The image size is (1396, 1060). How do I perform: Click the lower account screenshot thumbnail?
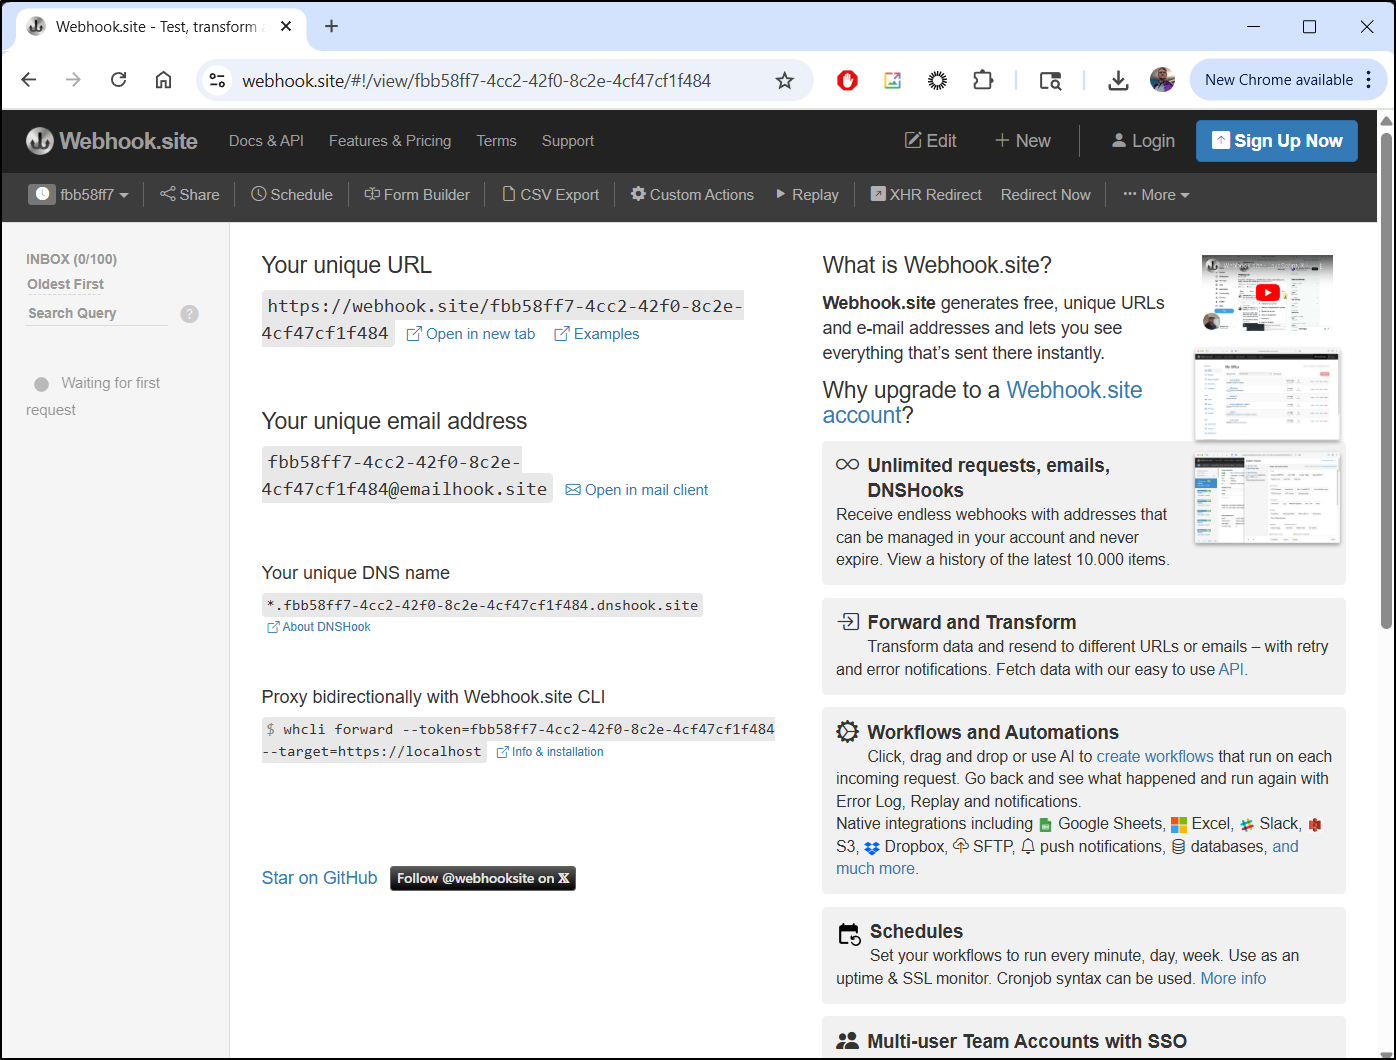point(1268,497)
